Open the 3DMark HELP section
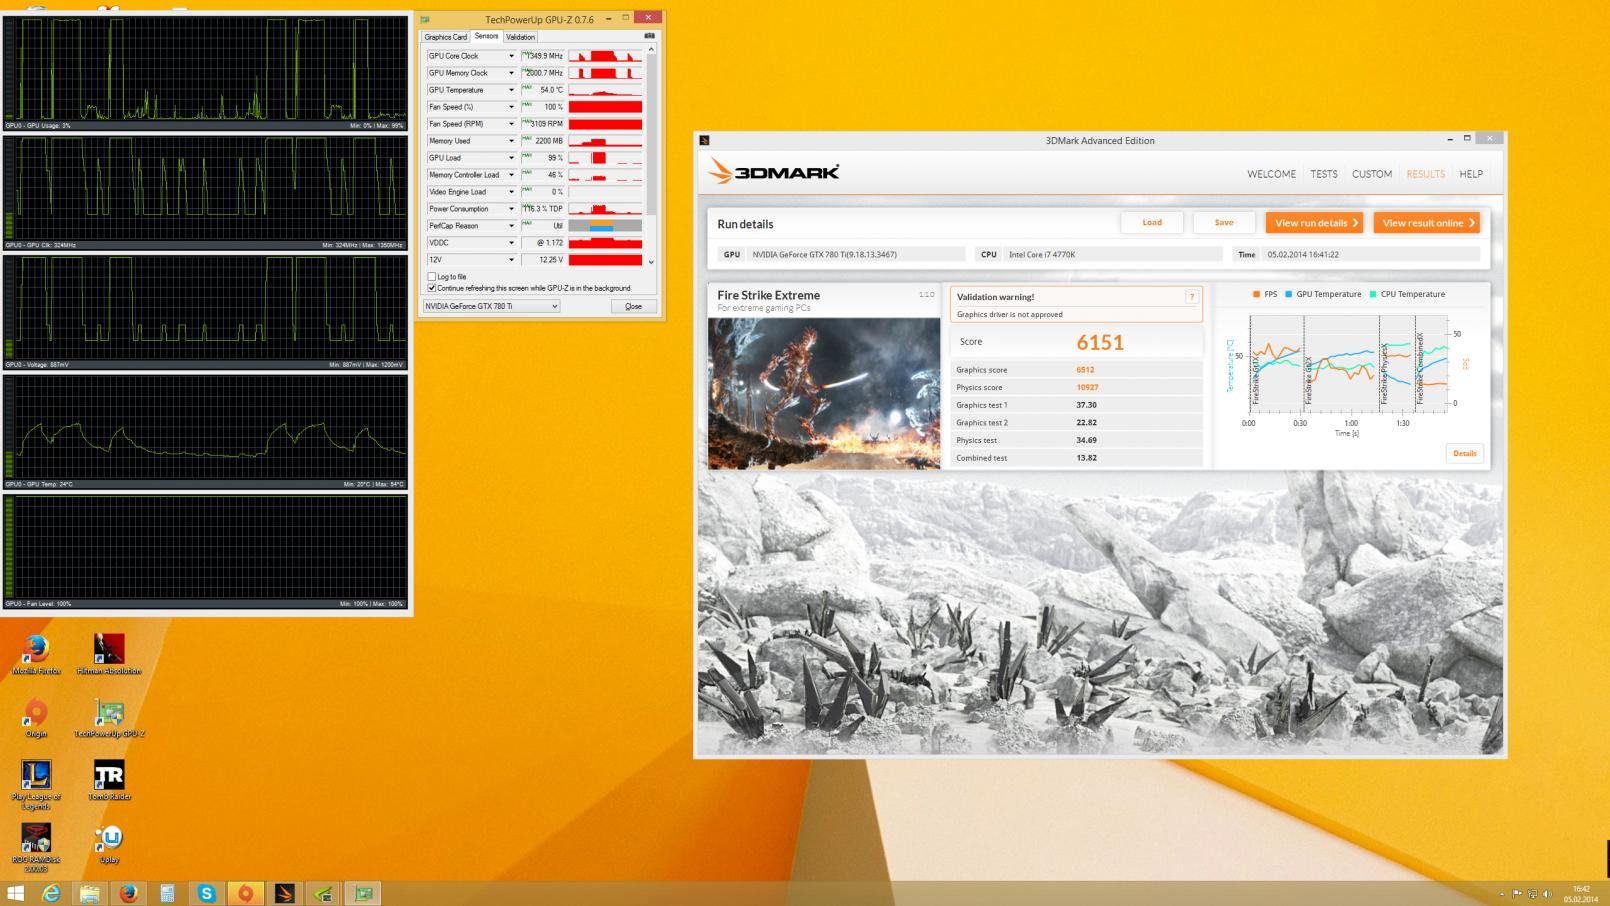 [x=1471, y=174]
